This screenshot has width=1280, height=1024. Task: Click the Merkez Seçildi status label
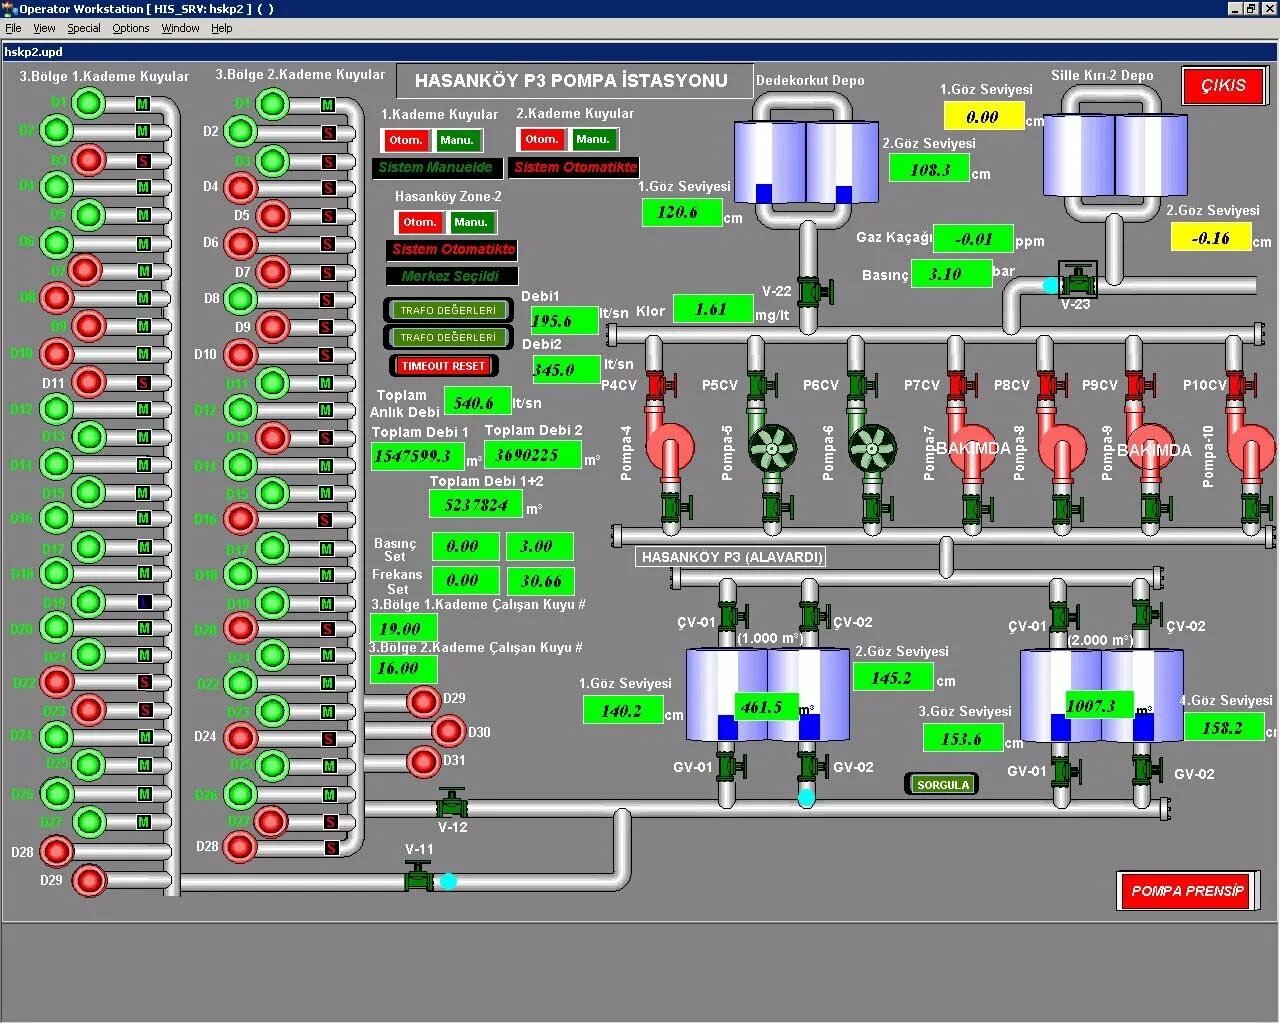(x=452, y=276)
